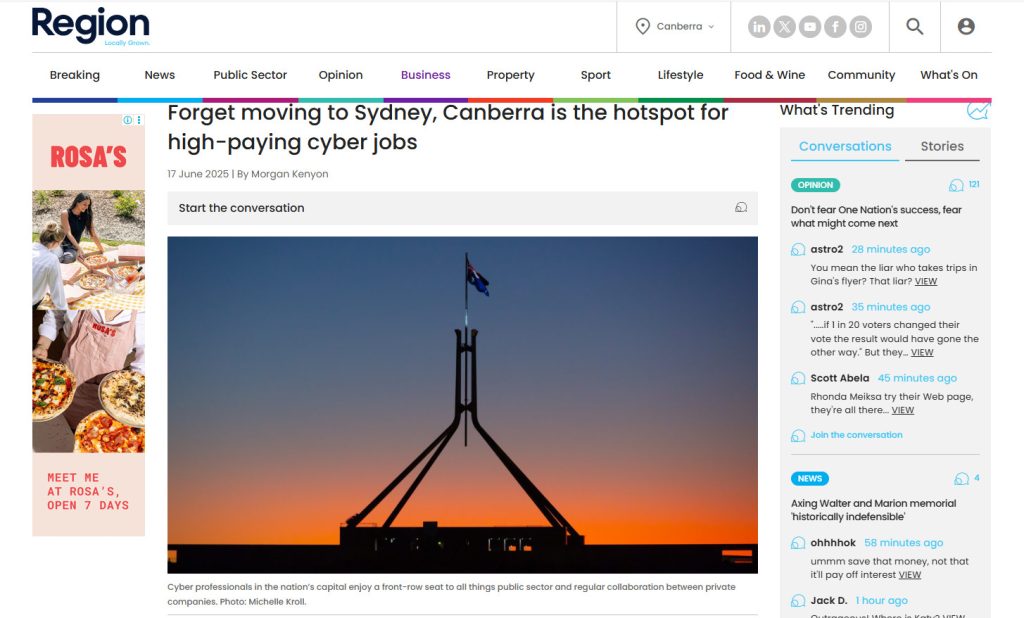1024x618 pixels.
Task: Open the Public Sector menu item
Action: 250,75
